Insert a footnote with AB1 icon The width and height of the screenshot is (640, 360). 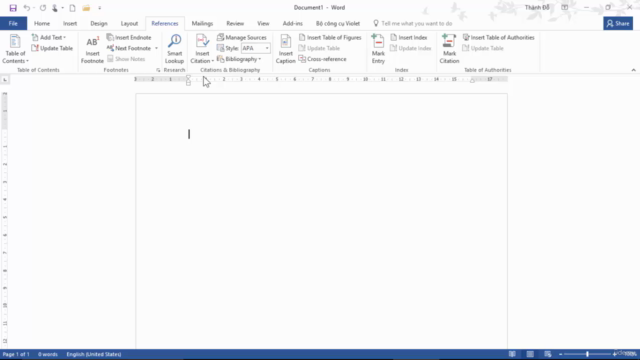click(92, 49)
